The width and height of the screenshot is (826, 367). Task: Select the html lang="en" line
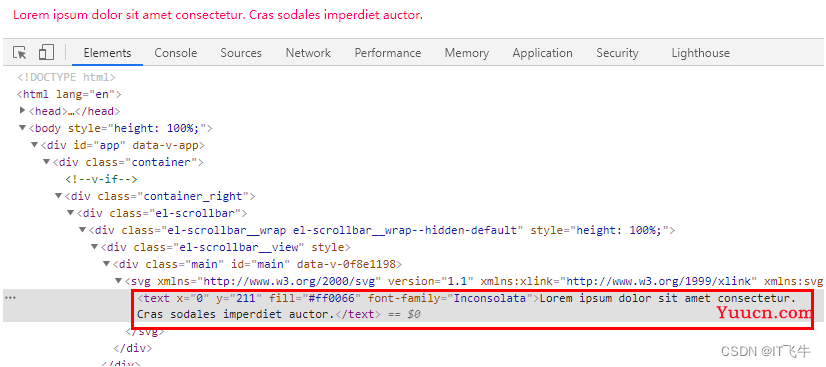(x=69, y=94)
